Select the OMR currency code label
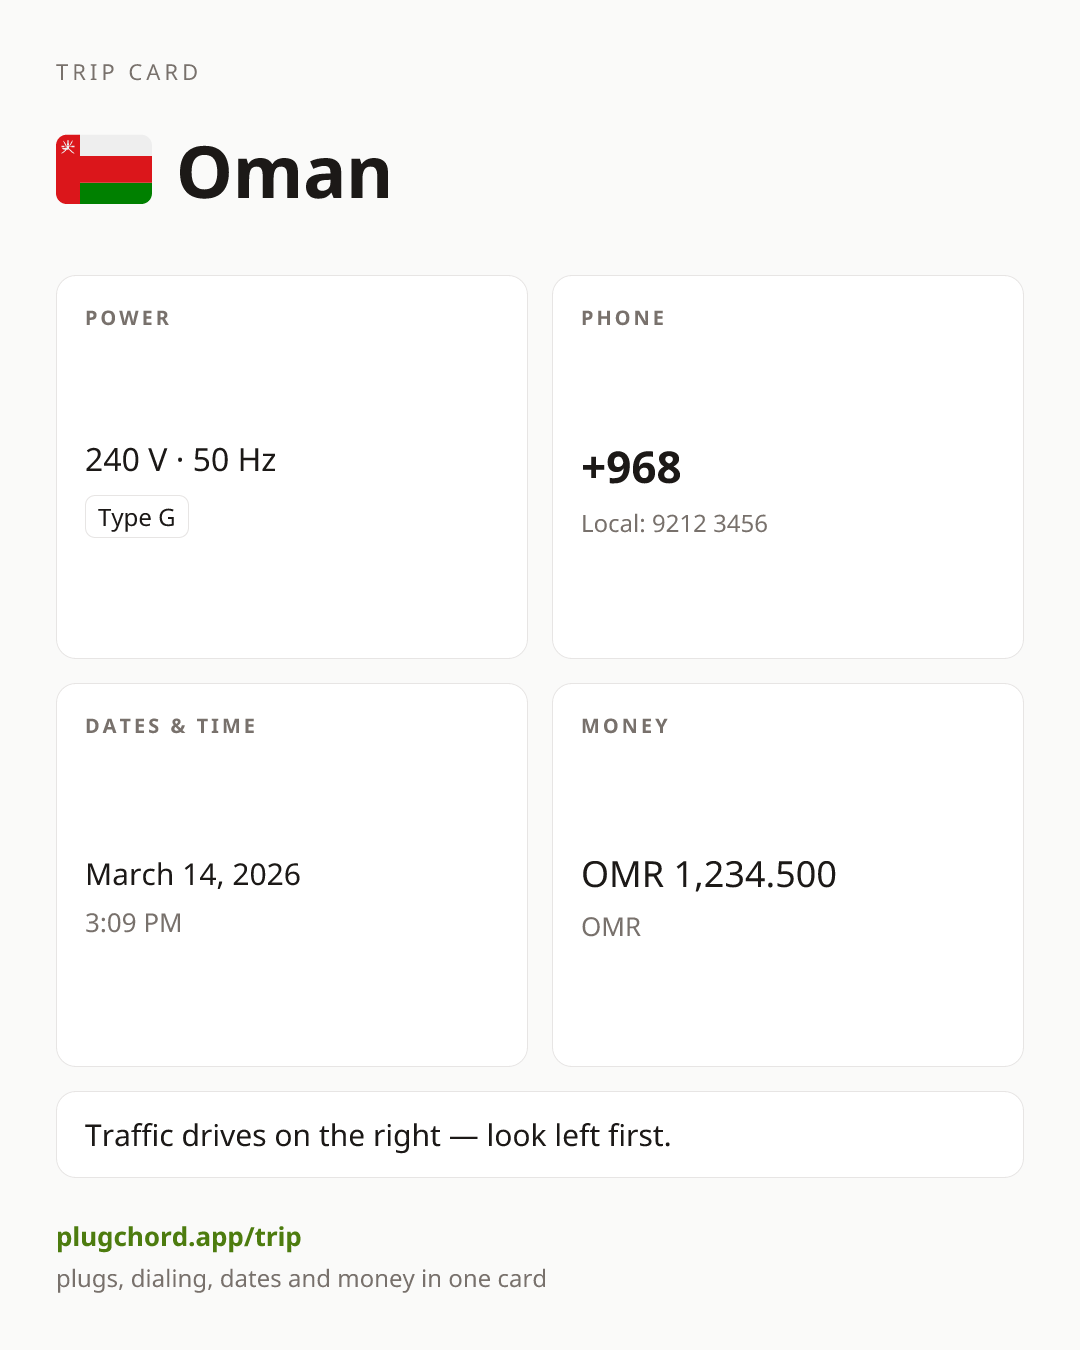 tap(611, 927)
